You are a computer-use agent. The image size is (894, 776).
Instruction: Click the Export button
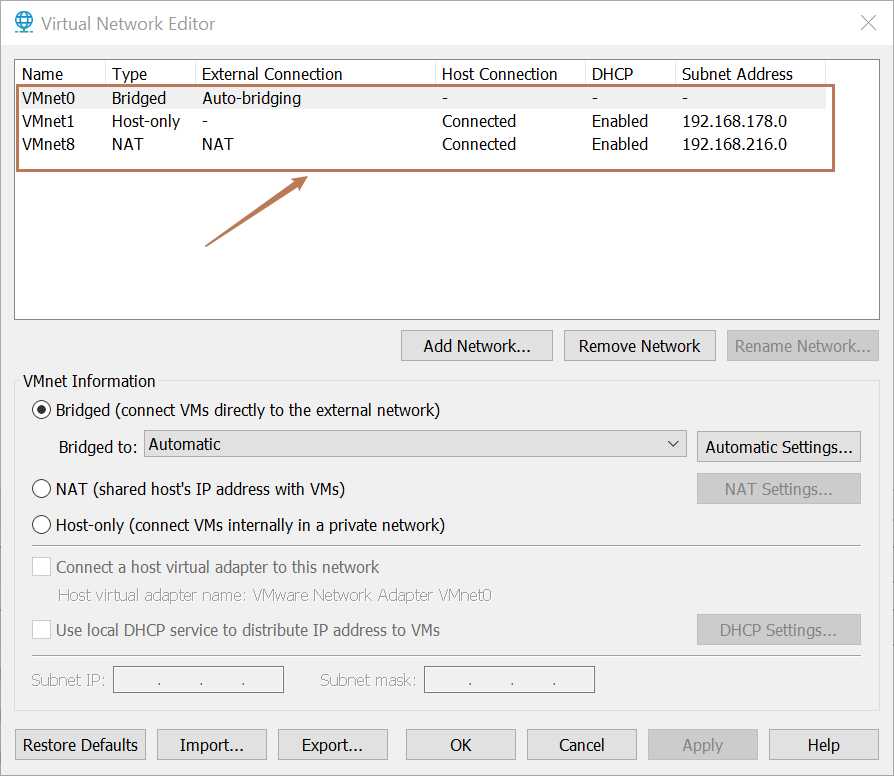(x=332, y=745)
